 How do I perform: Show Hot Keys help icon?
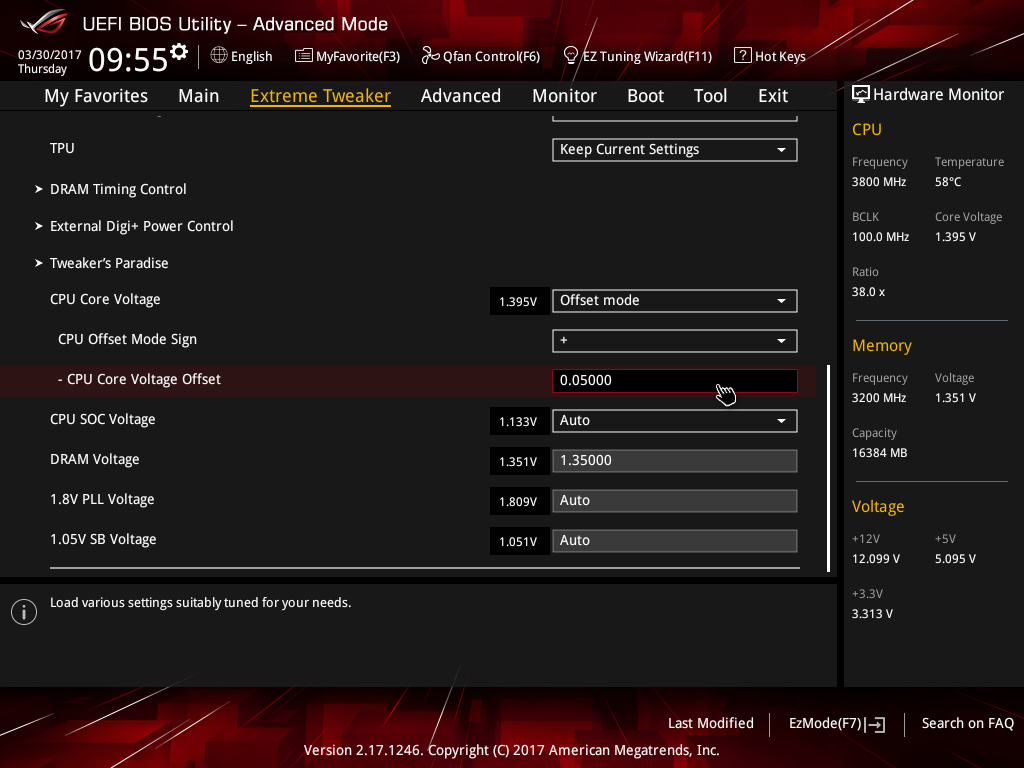pos(742,56)
